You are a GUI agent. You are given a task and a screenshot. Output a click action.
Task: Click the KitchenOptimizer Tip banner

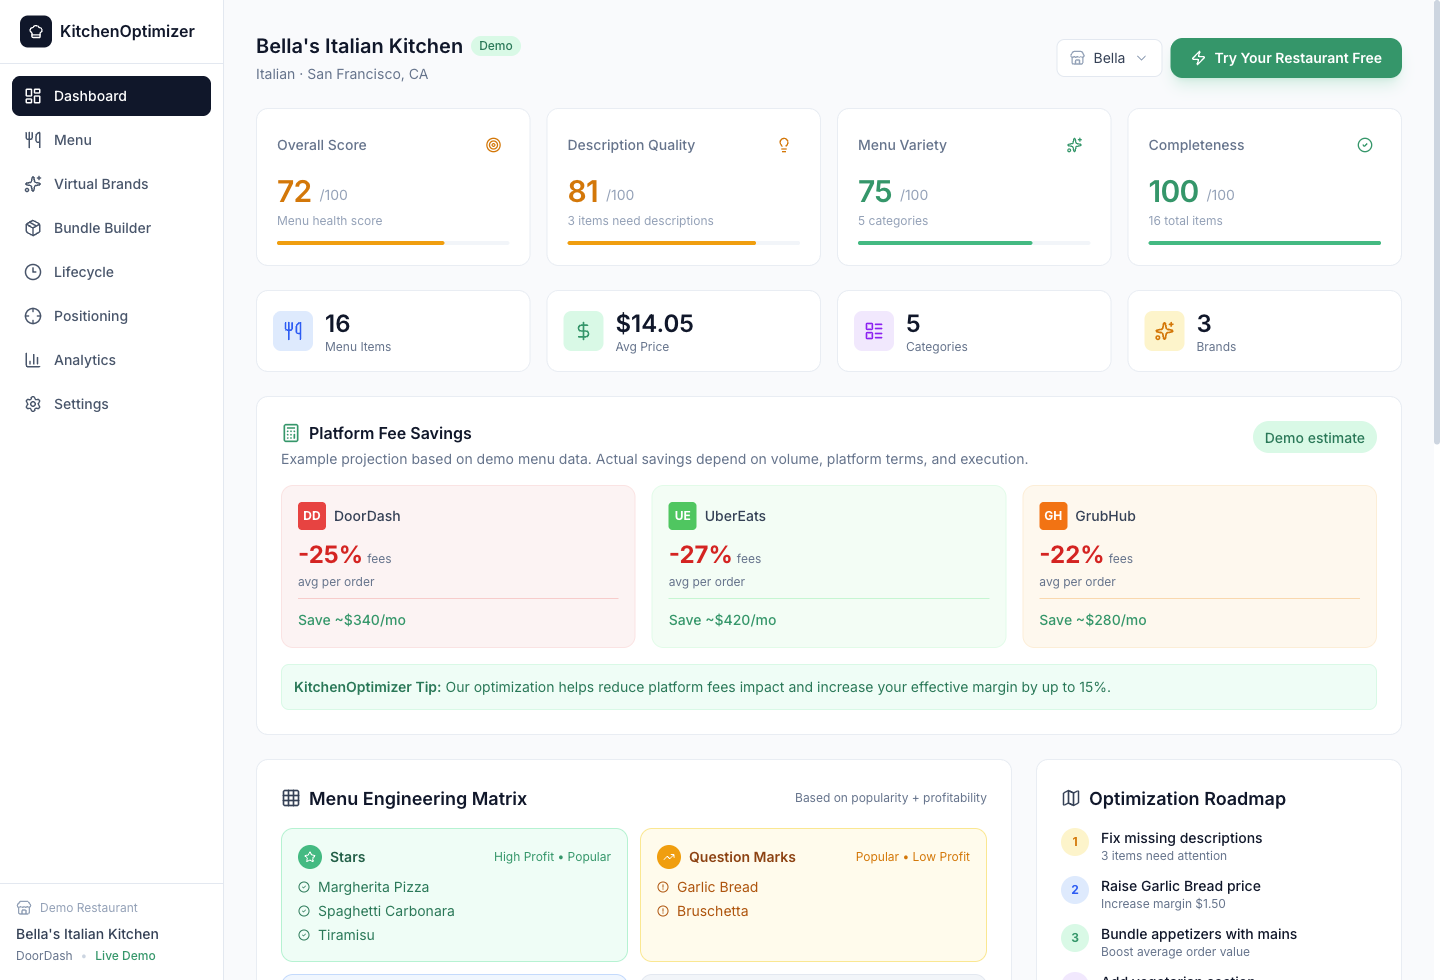pos(829,687)
